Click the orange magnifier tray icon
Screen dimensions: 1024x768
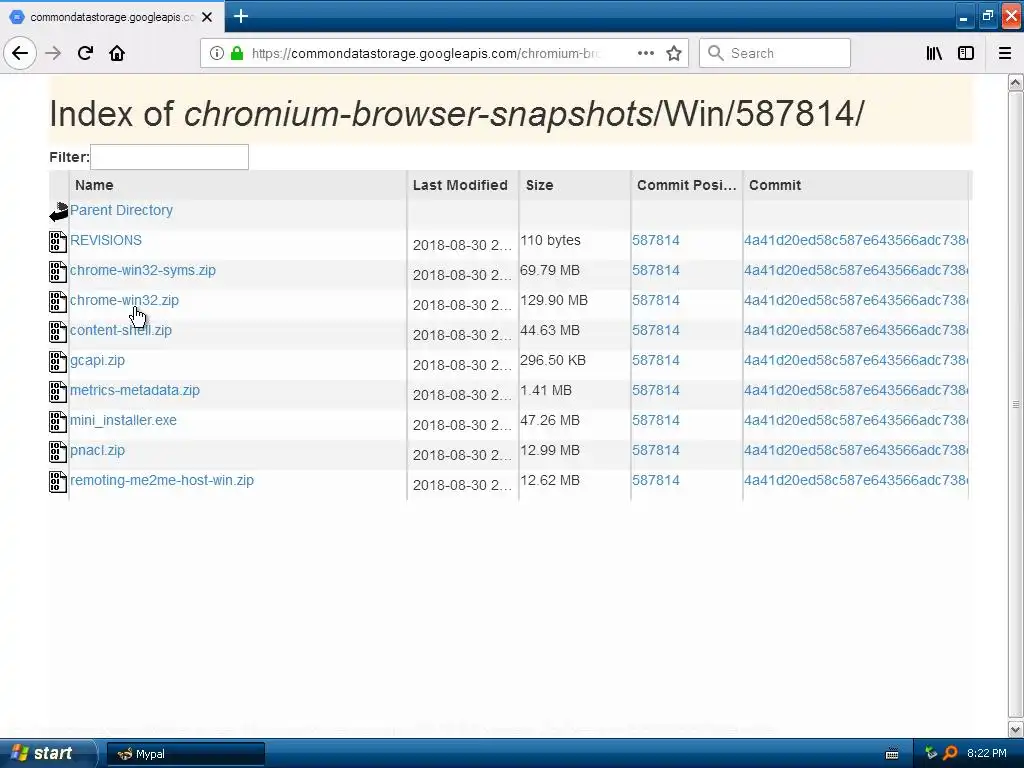coord(950,753)
